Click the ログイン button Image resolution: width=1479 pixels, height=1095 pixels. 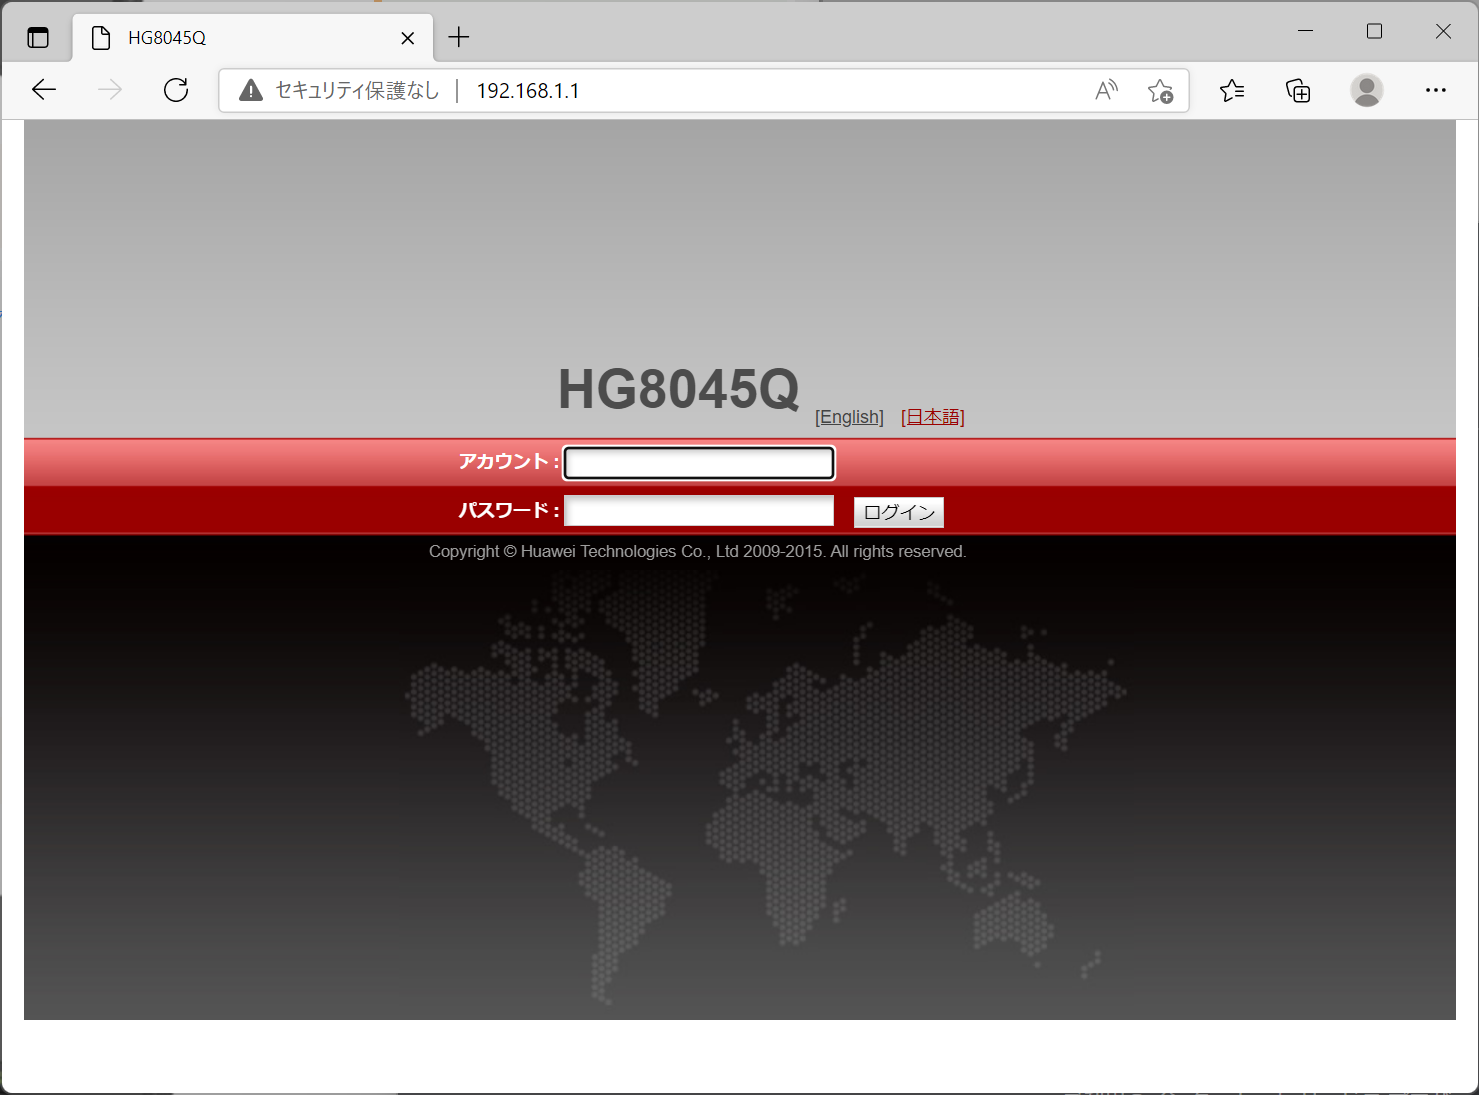point(899,512)
